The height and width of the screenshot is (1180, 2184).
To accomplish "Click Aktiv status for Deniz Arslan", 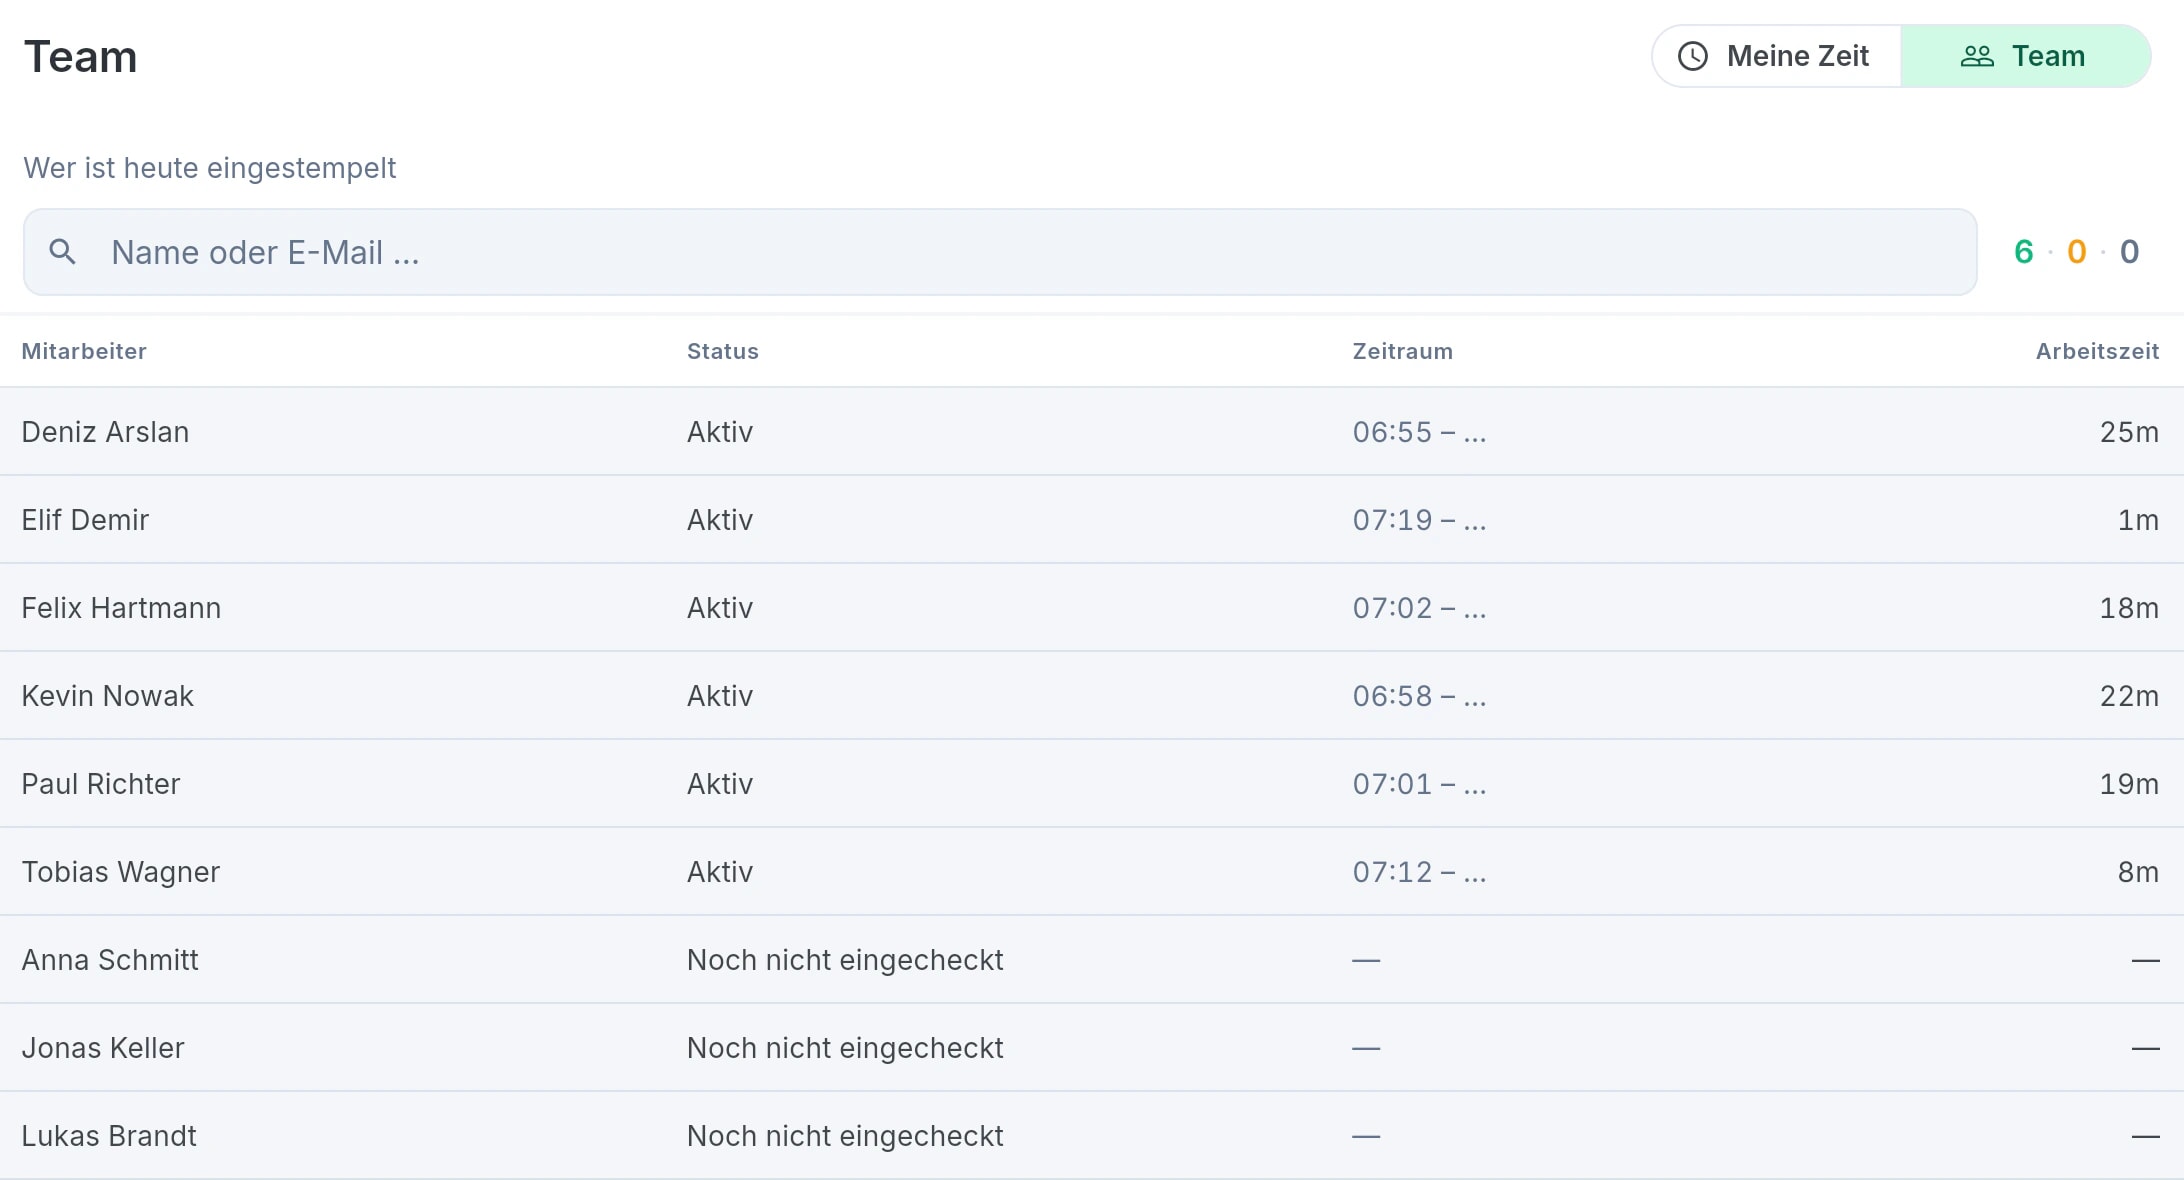I will click(x=720, y=432).
